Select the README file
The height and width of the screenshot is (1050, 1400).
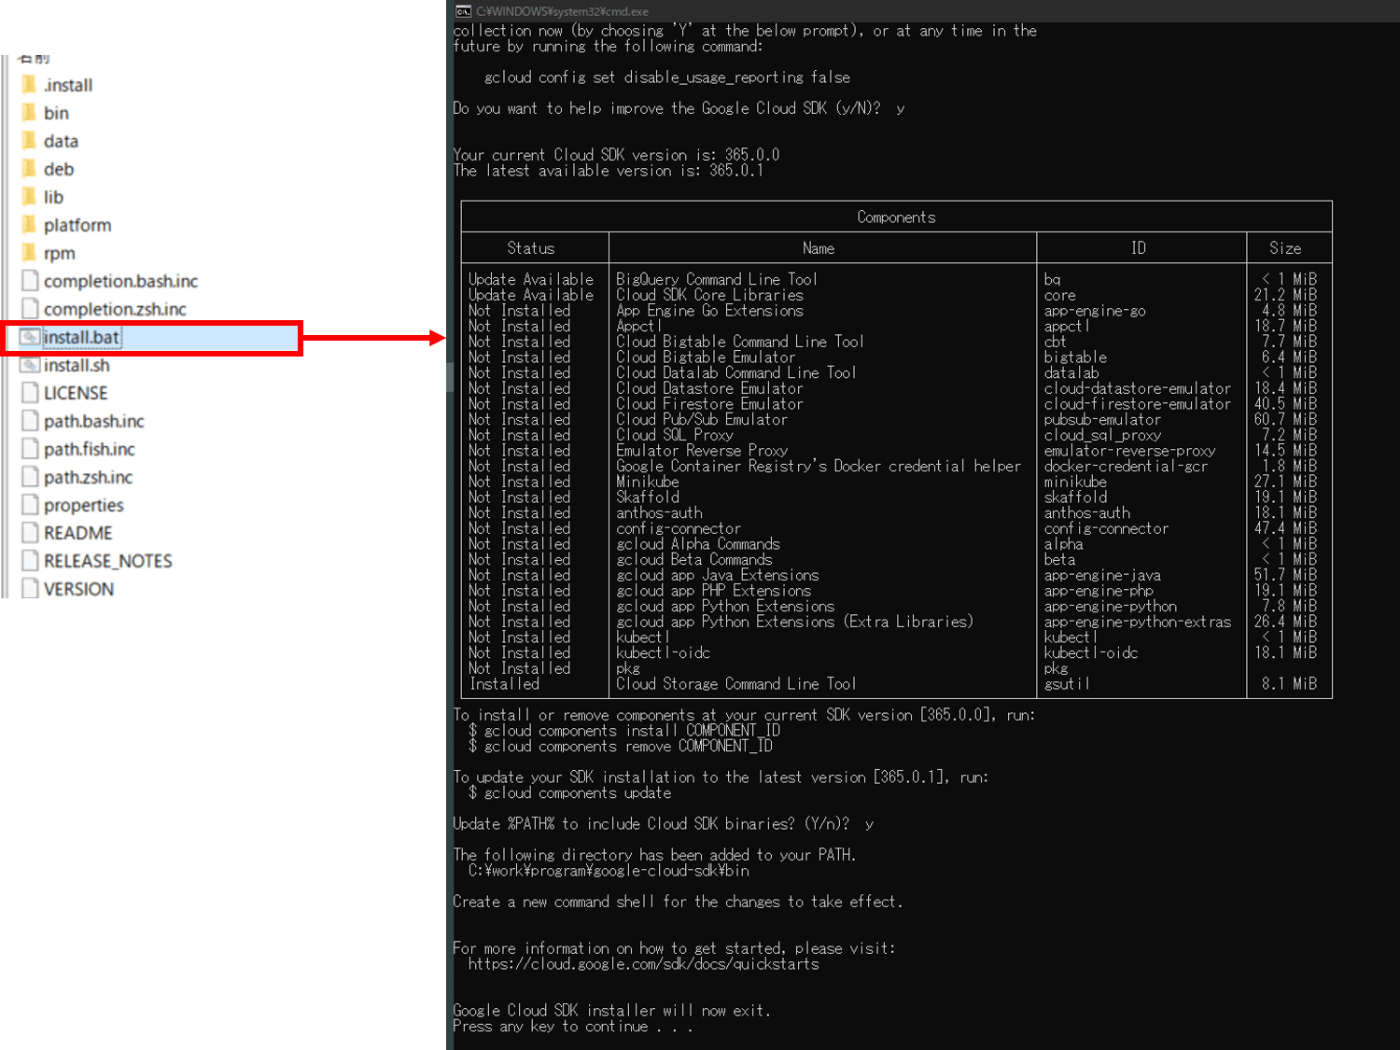[x=76, y=532]
